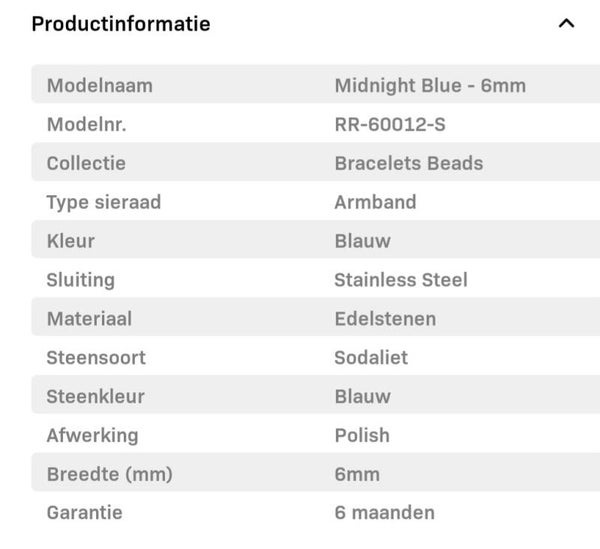600x549 pixels.
Task: Click the Stainless Steel value
Action: point(401,280)
